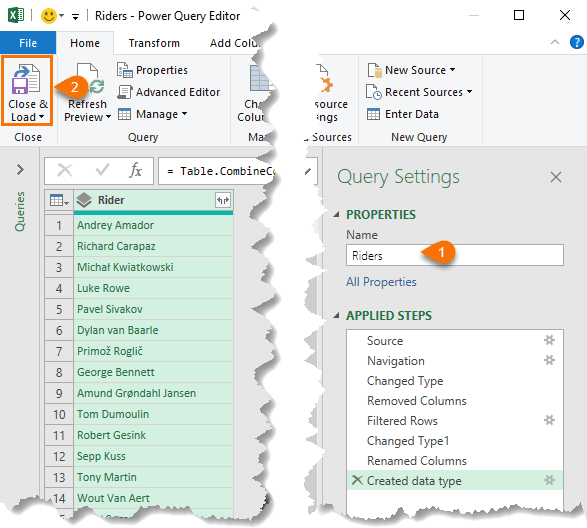Click the data type icon beside Rider
The width and height of the screenshot is (587, 528).
click(84, 200)
